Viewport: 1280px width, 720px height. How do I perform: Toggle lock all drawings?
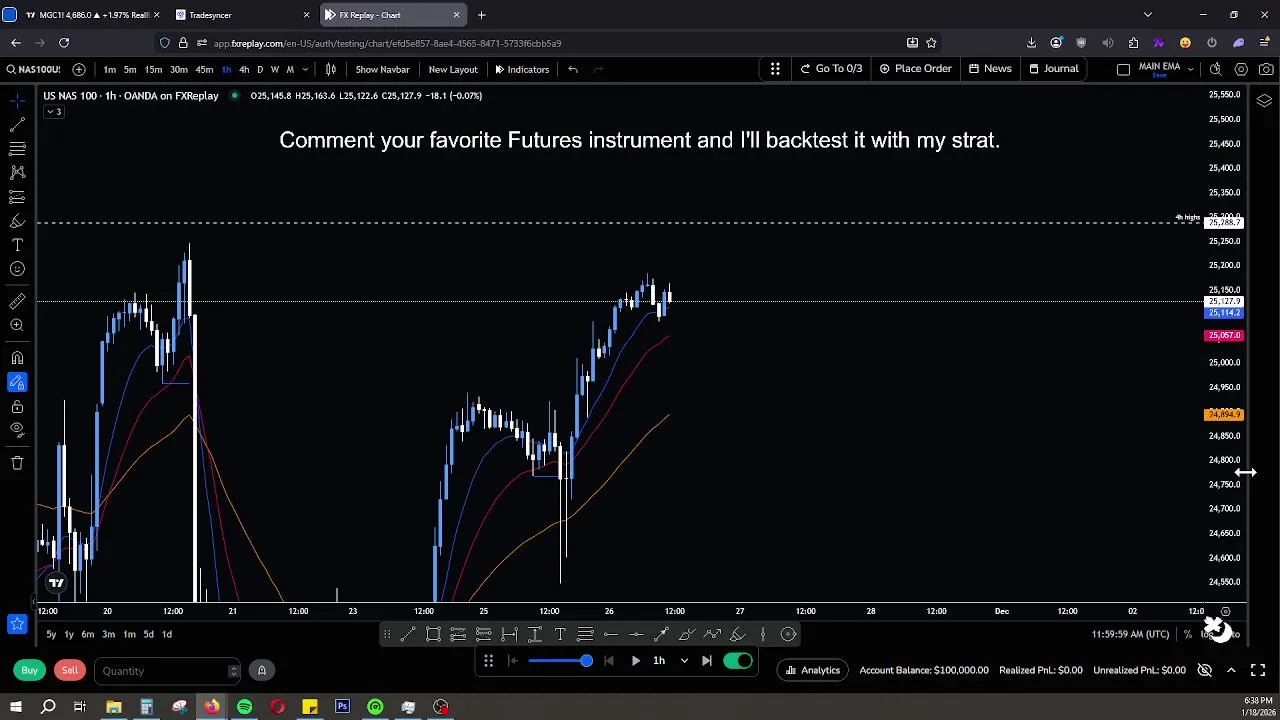[x=17, y=406]
